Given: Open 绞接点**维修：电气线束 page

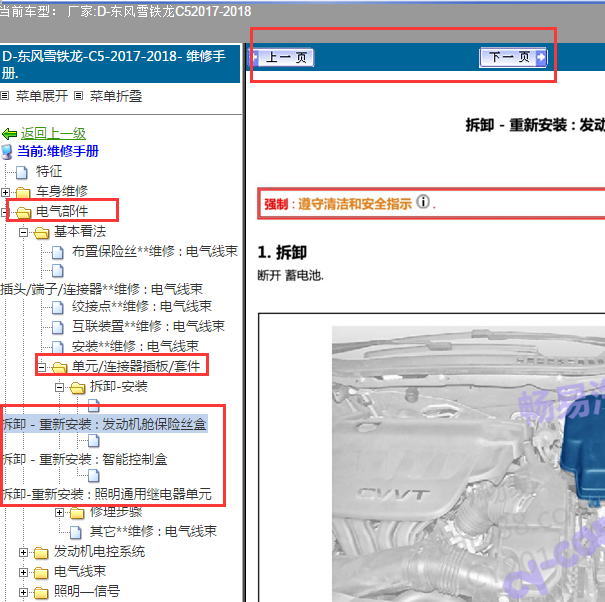Looking at the screenshot, I should [x=142, y=306].
